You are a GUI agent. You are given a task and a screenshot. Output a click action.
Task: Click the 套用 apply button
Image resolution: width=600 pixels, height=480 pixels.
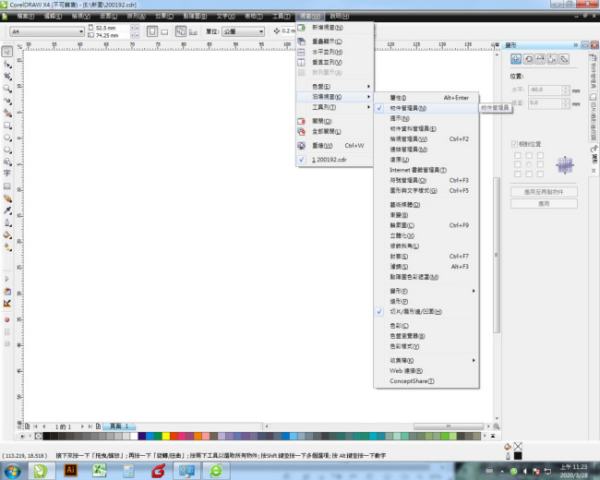point(544,204)
